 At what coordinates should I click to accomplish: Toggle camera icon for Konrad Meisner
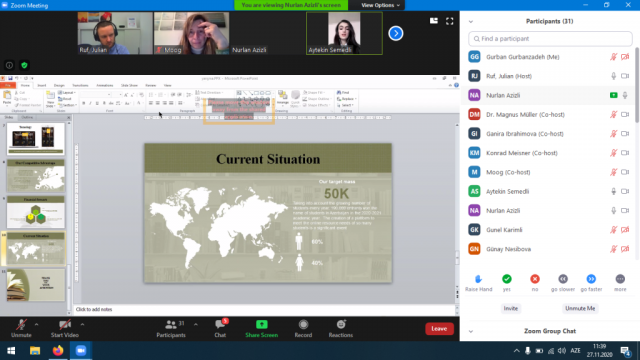click(x=625, y=153)
